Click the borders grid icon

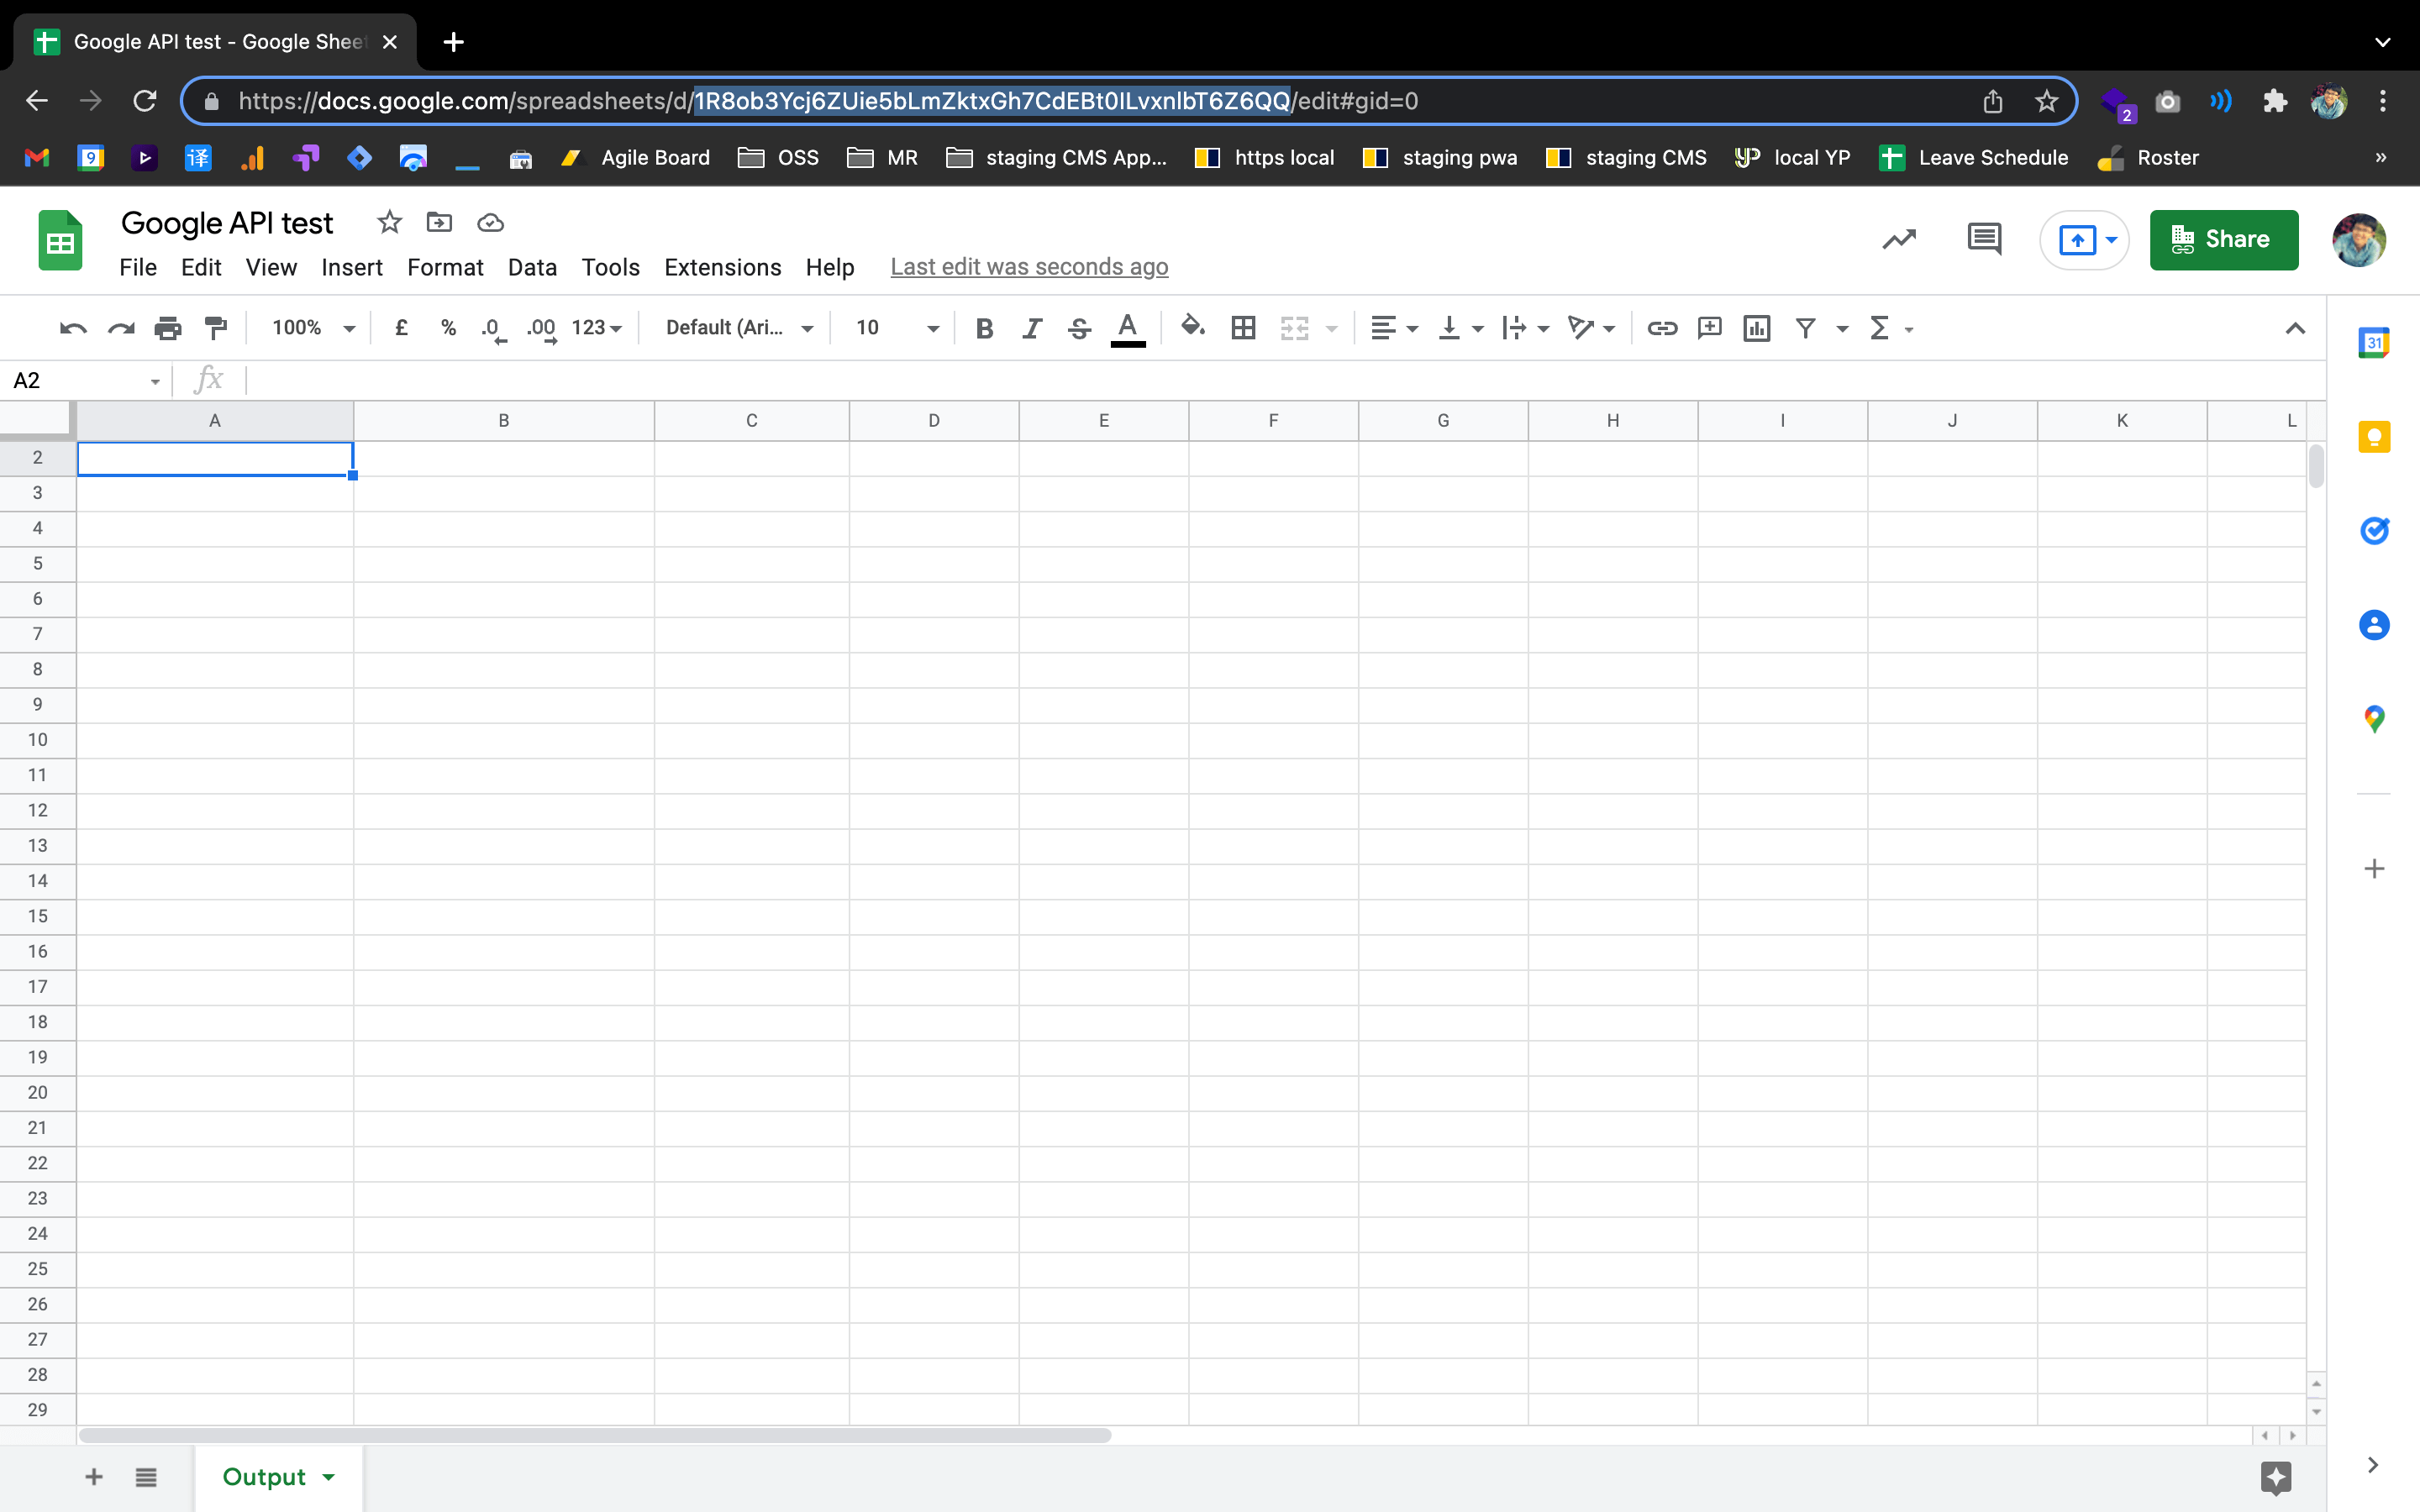coord(1243,328)
